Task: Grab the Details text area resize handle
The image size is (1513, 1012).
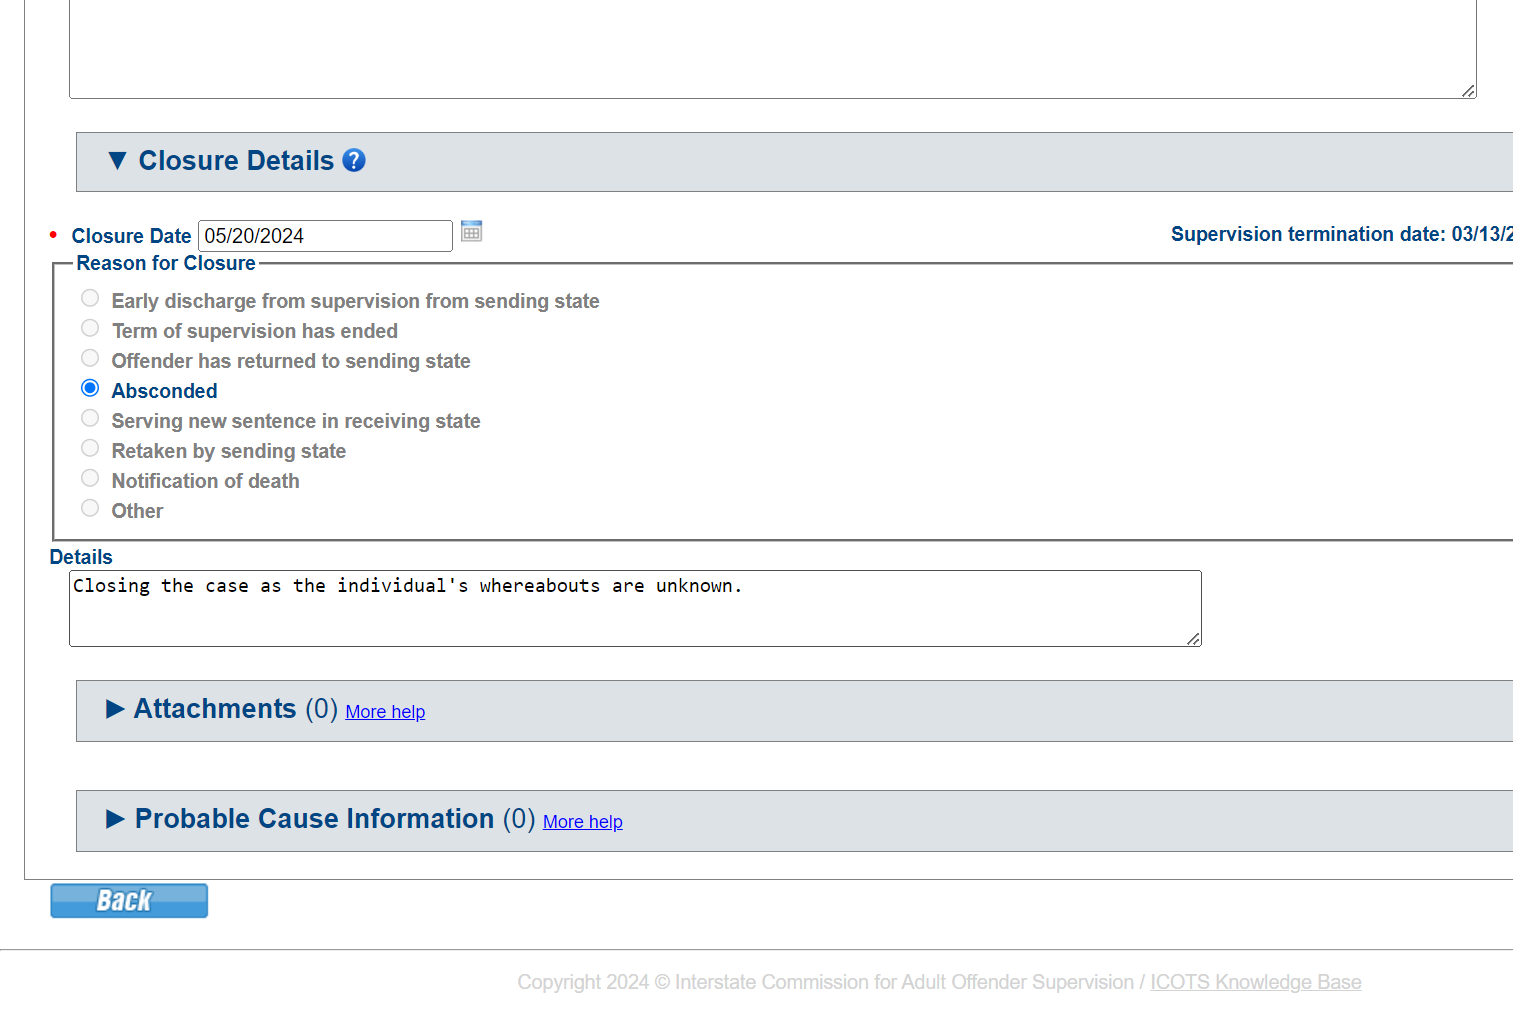Action: pyautogui.click(x=1194, y=639)
